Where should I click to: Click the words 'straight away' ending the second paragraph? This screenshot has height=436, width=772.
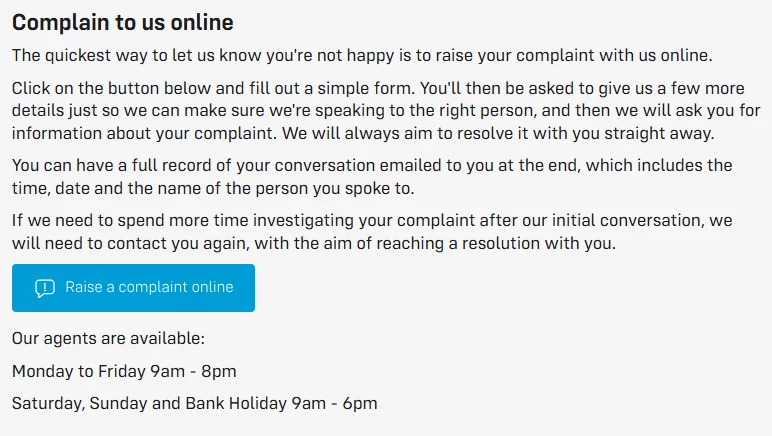(x=659, y=133)
